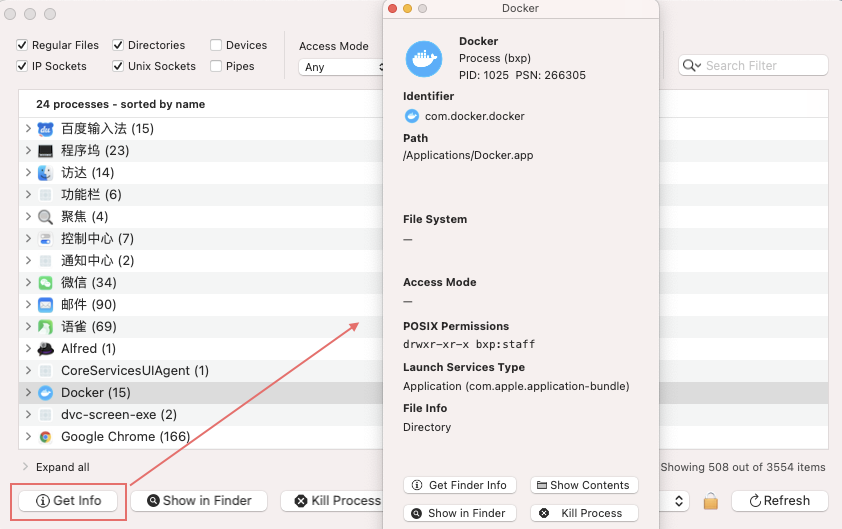Uncheck the Unix Sockets checkbox
This screenshot has height=529, width=842.
point(118,66)
